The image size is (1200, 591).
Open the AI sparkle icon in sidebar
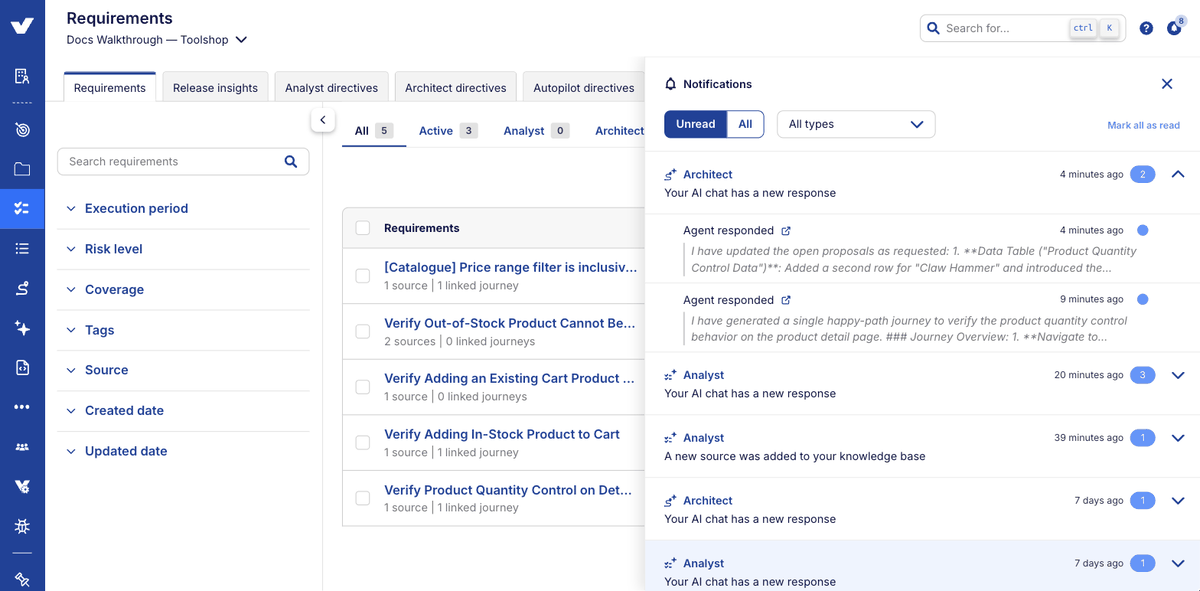(22, 328)
